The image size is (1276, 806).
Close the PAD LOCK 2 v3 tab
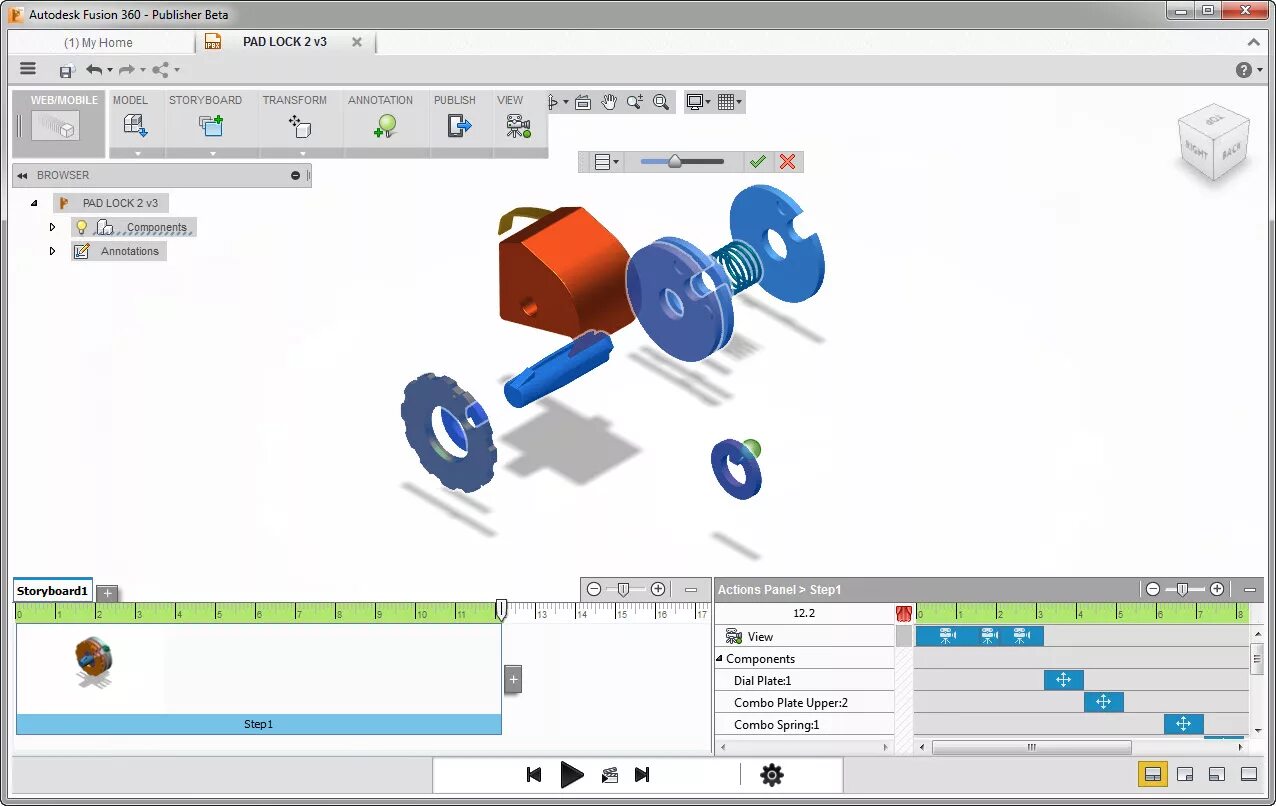pyautogui.click(x=357, y=42)
